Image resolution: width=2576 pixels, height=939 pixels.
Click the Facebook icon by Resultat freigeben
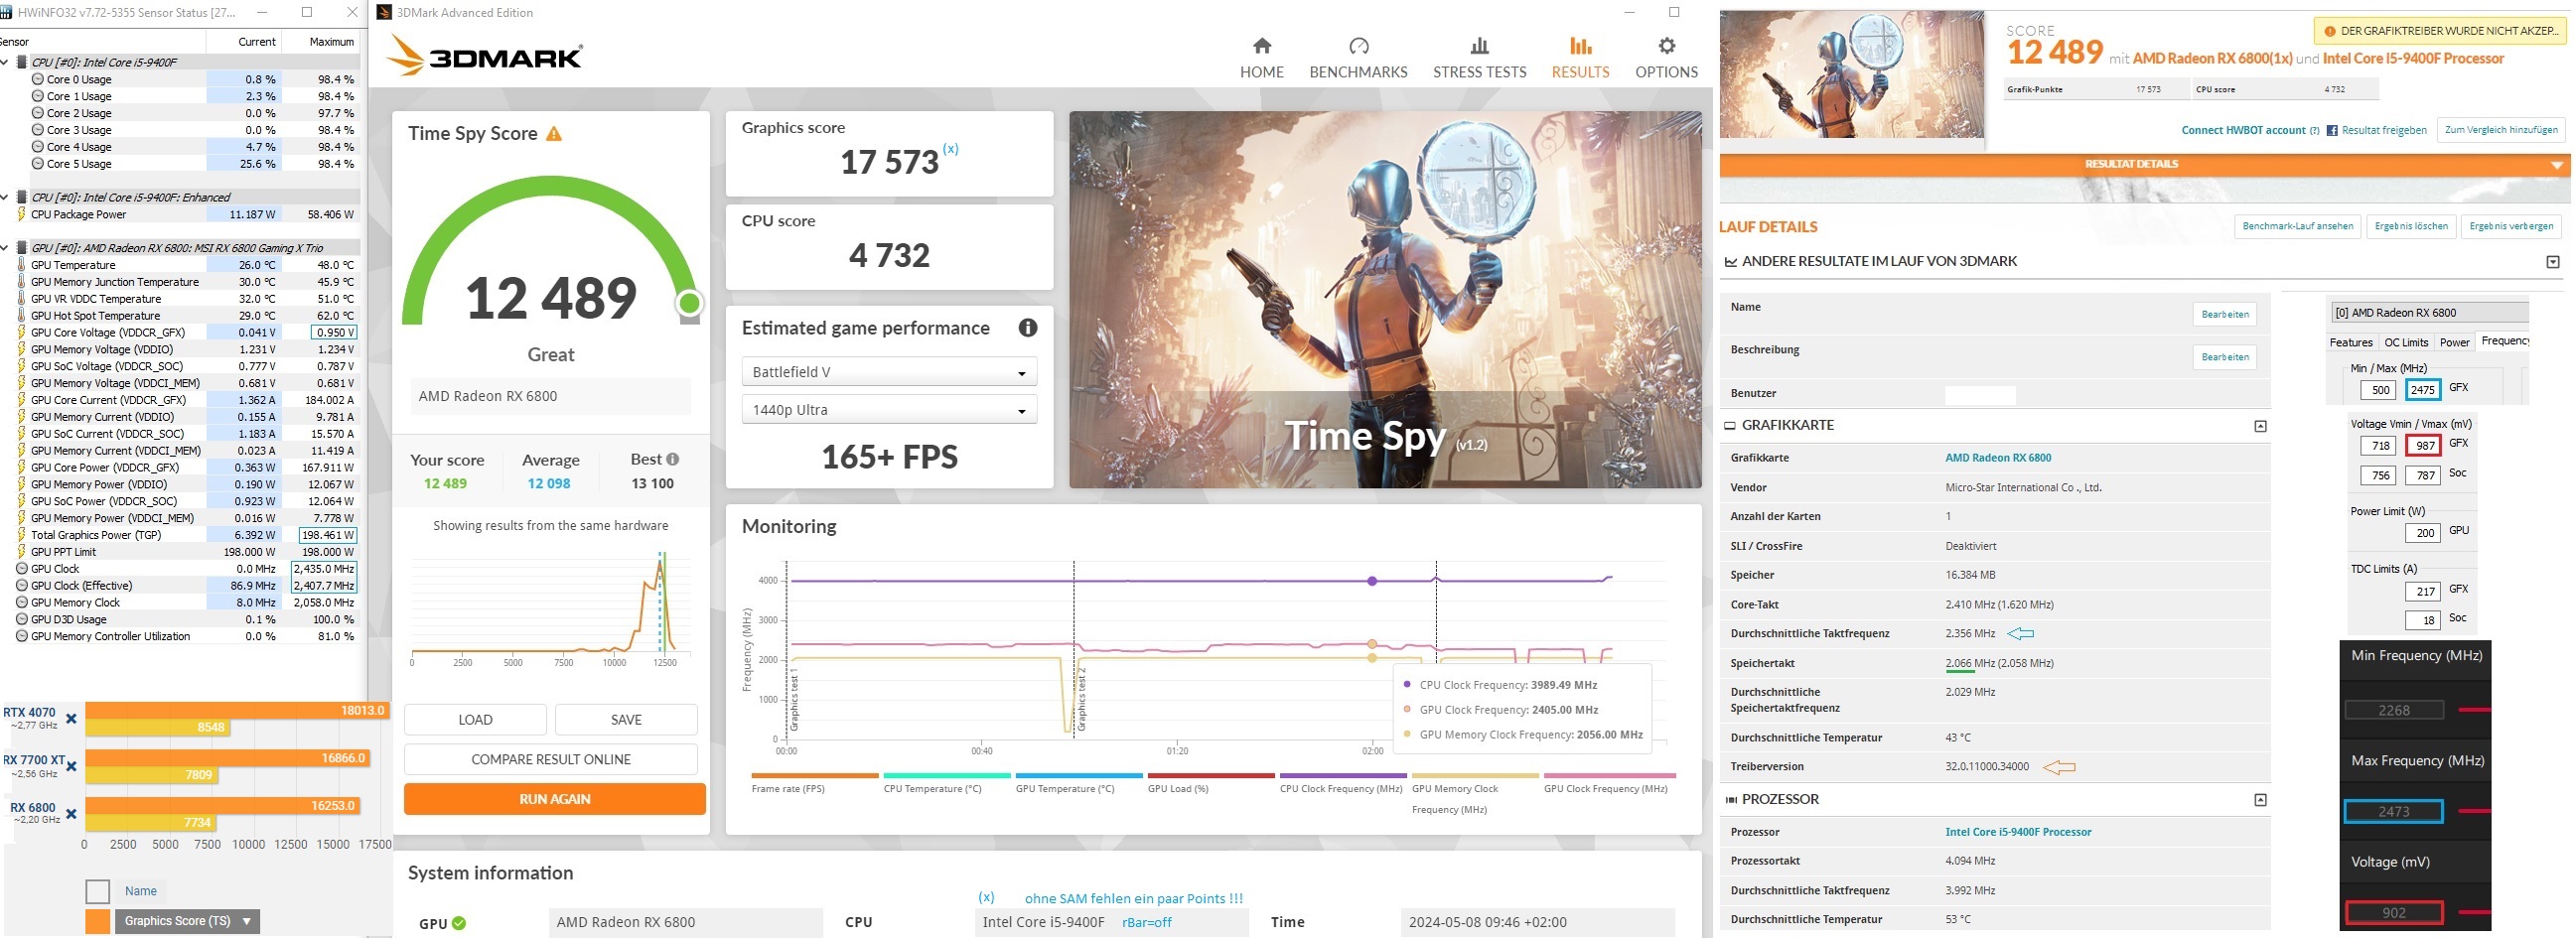pyautogui.click(x=2332, y=131)
